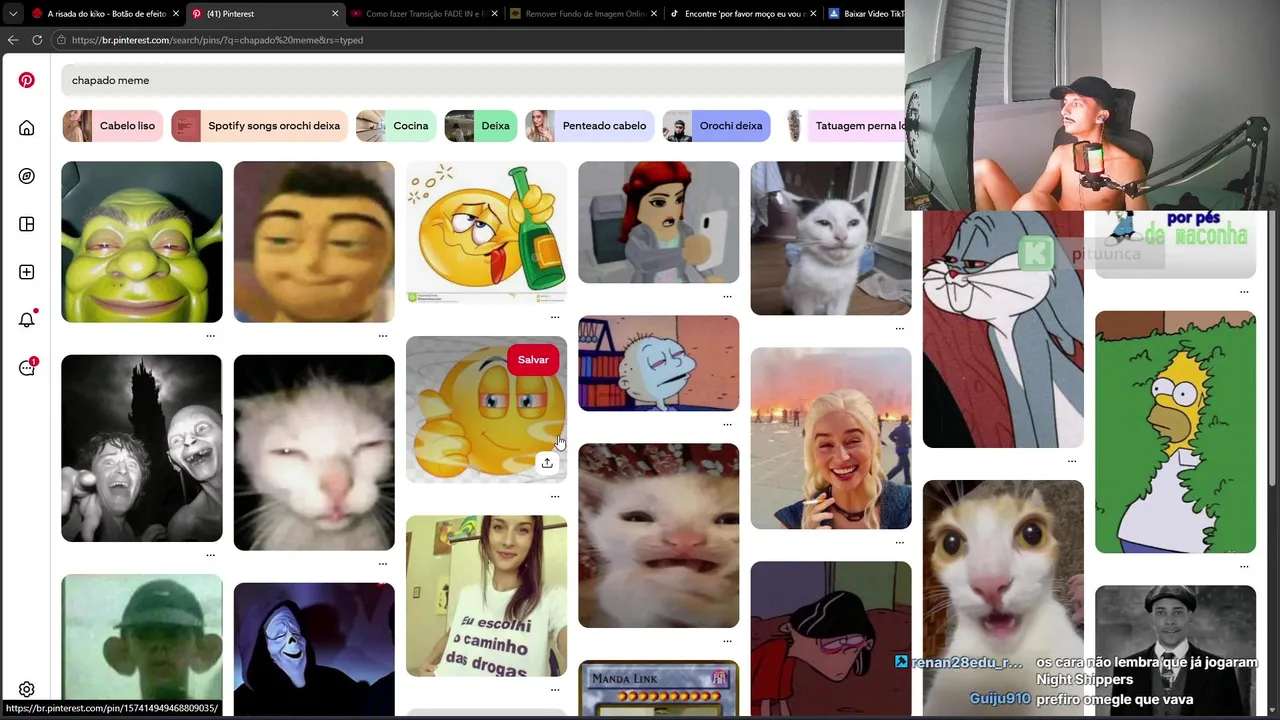Open the more options dots under the squinting emoji pin

pyautogui.click(x=555, y=496)
